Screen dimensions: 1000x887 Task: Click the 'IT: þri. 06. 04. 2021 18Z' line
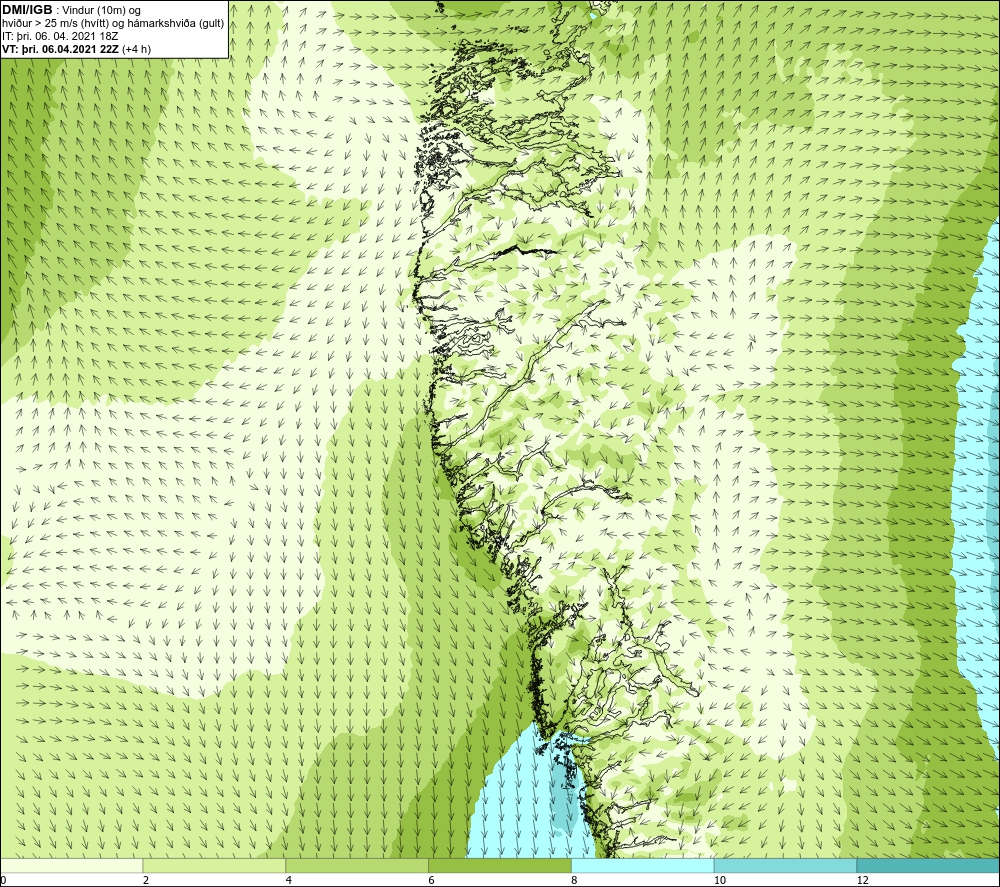60,36
